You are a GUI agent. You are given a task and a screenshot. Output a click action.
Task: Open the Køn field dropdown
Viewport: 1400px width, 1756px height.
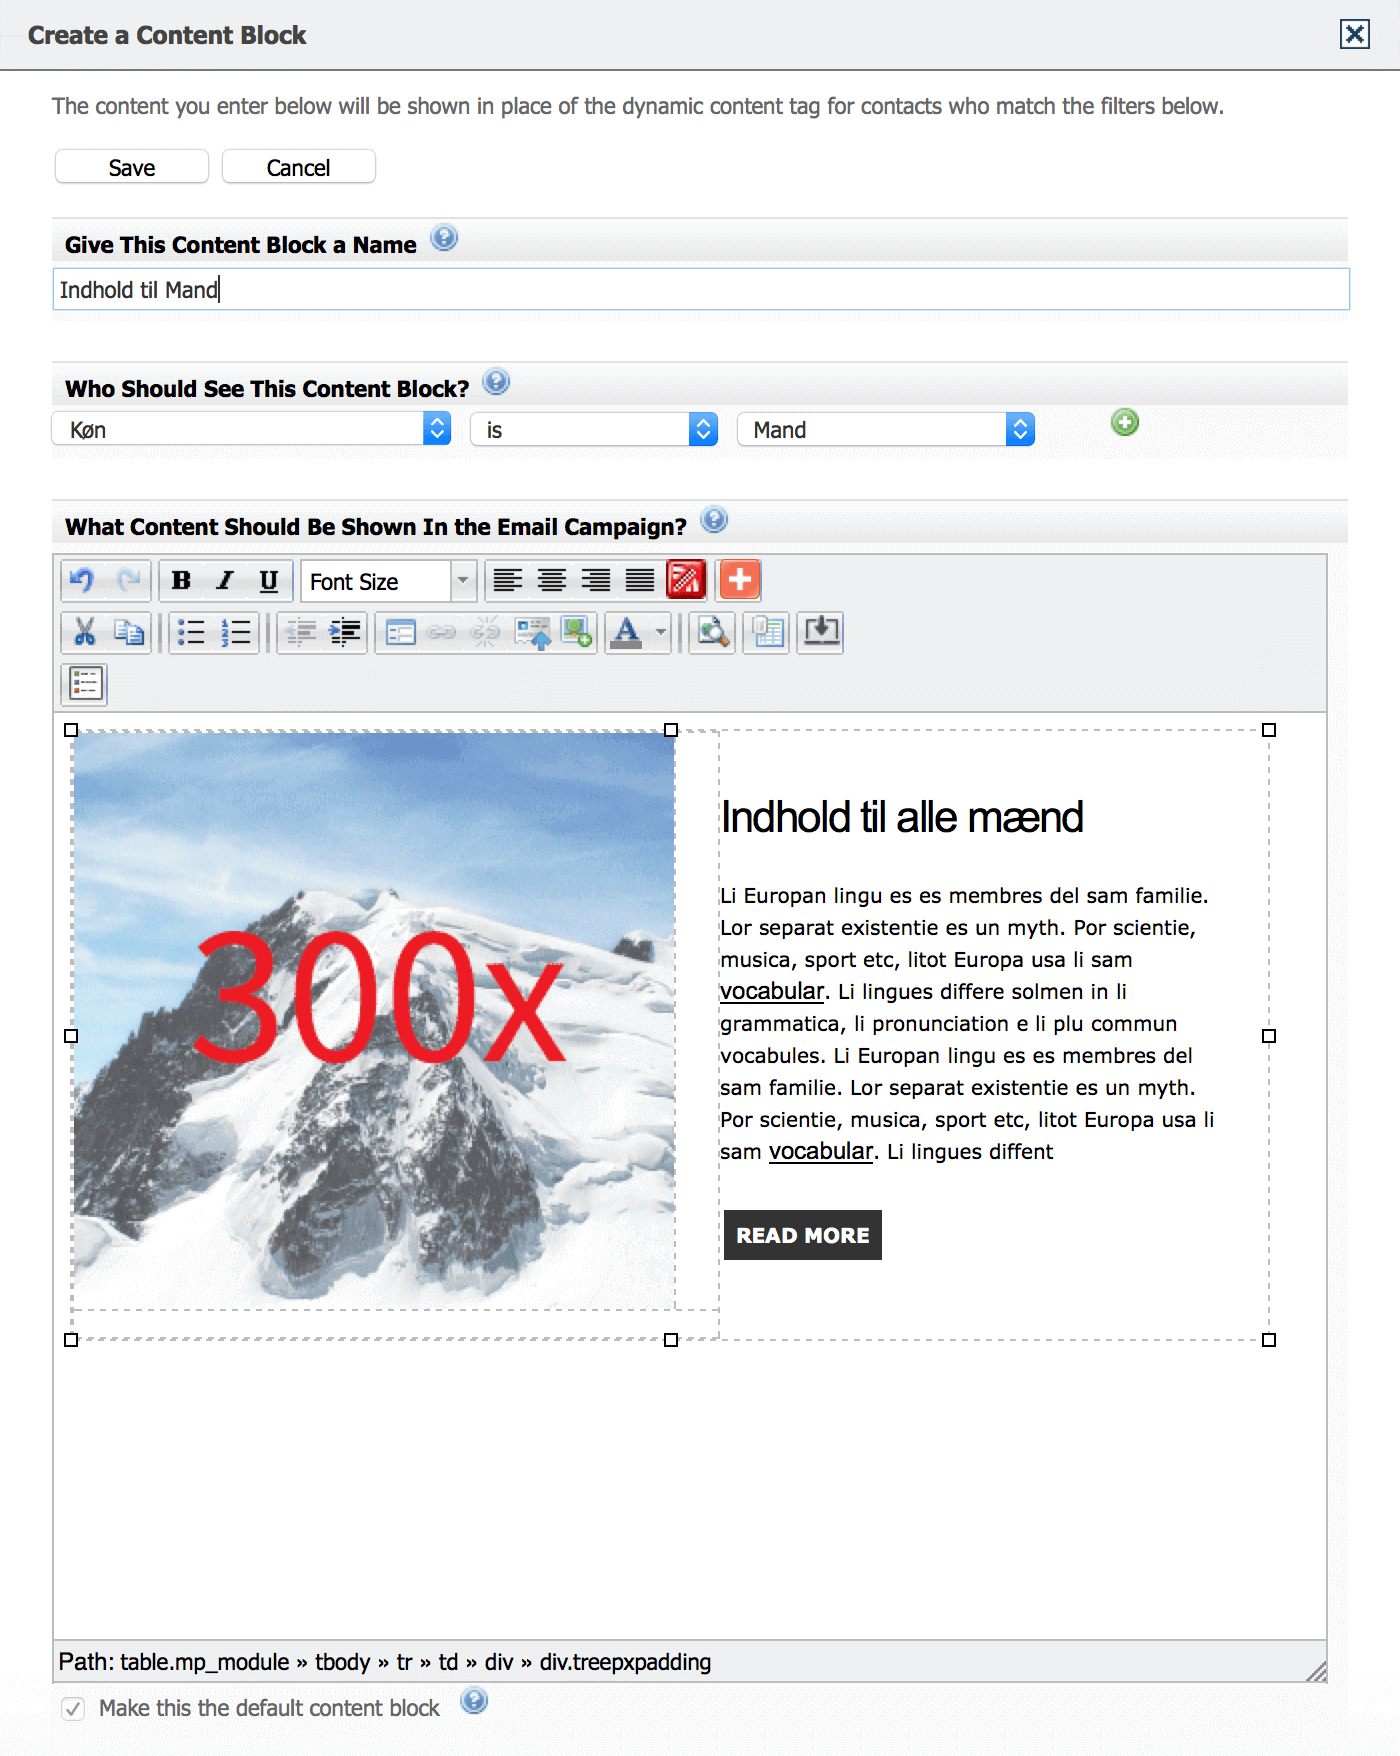pos(251,429)
